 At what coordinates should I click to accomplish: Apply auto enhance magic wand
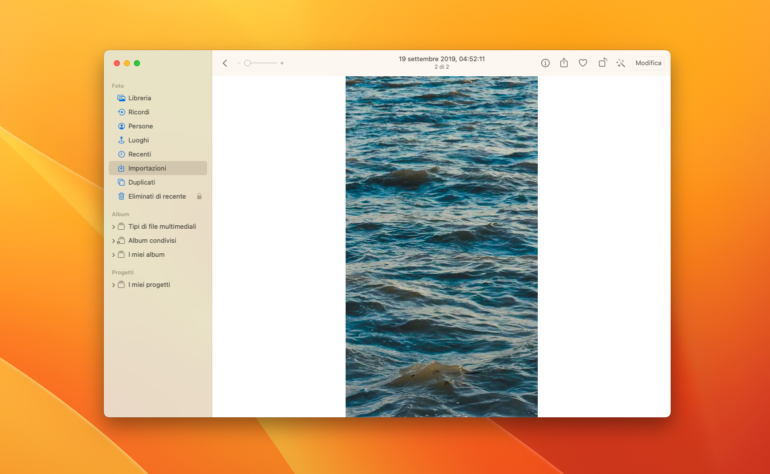tap(621, 63)
